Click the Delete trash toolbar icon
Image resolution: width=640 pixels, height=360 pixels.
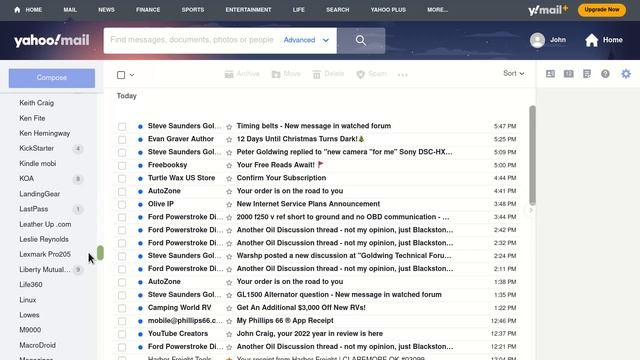point(316,74)
